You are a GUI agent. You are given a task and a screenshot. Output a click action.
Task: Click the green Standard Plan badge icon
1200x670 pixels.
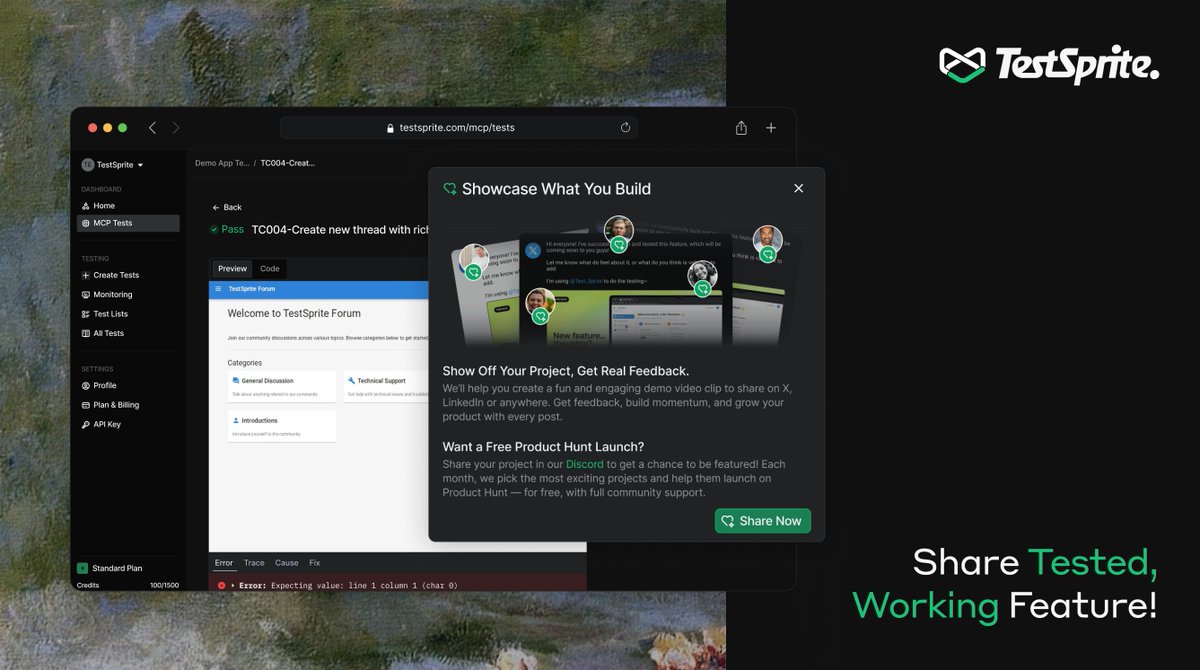(83, 568)
